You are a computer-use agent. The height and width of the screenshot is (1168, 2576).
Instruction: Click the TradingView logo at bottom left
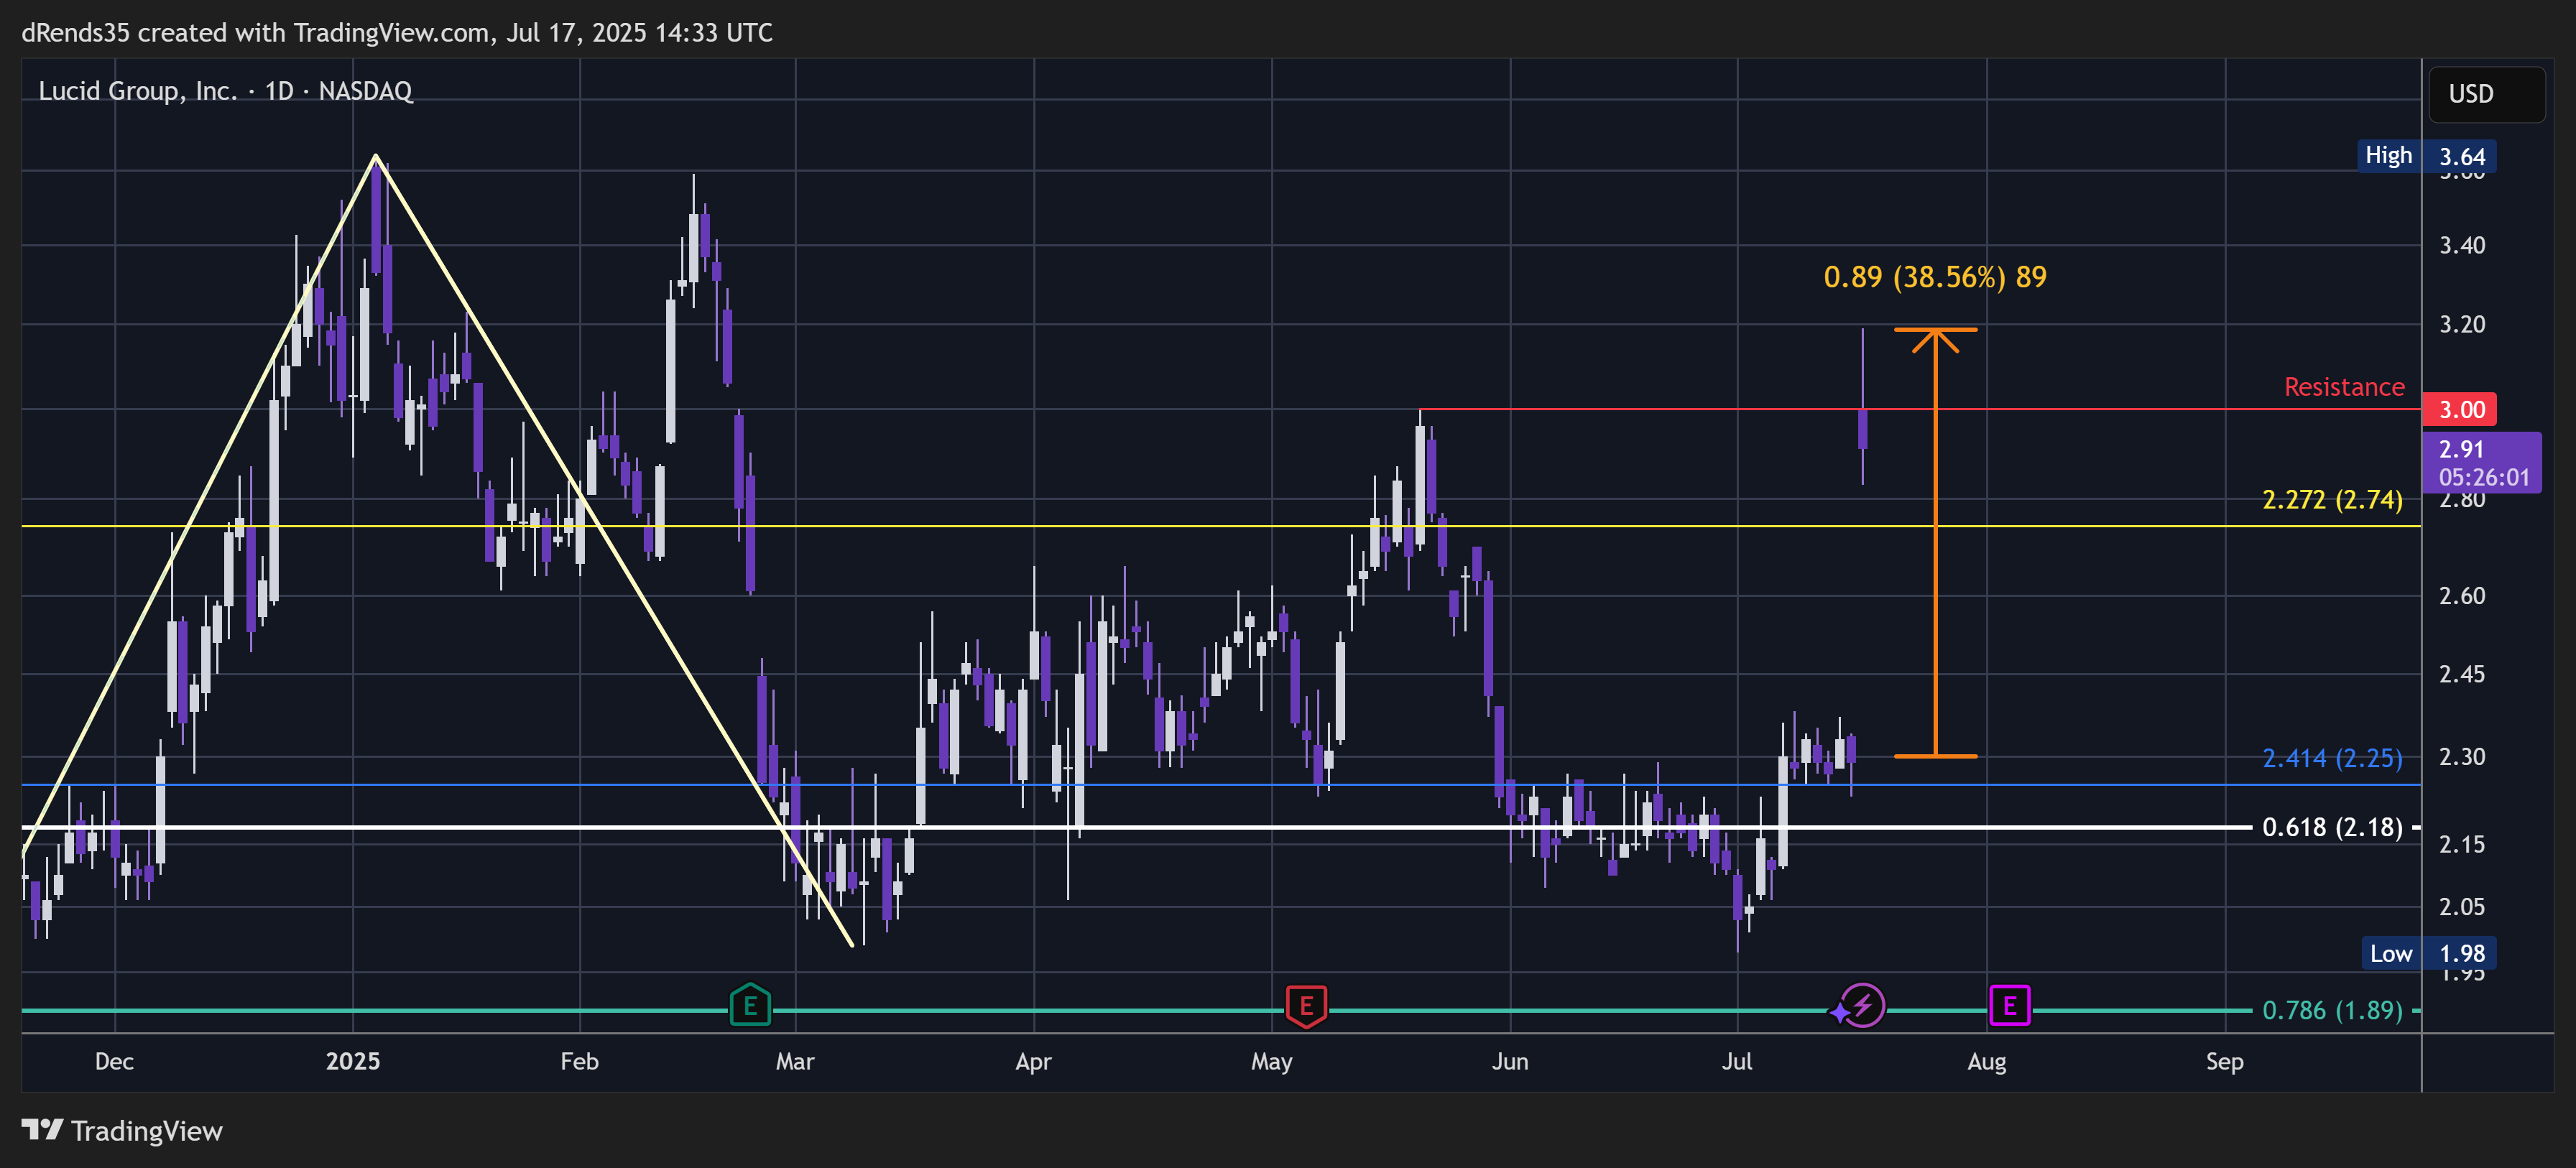122,1131
